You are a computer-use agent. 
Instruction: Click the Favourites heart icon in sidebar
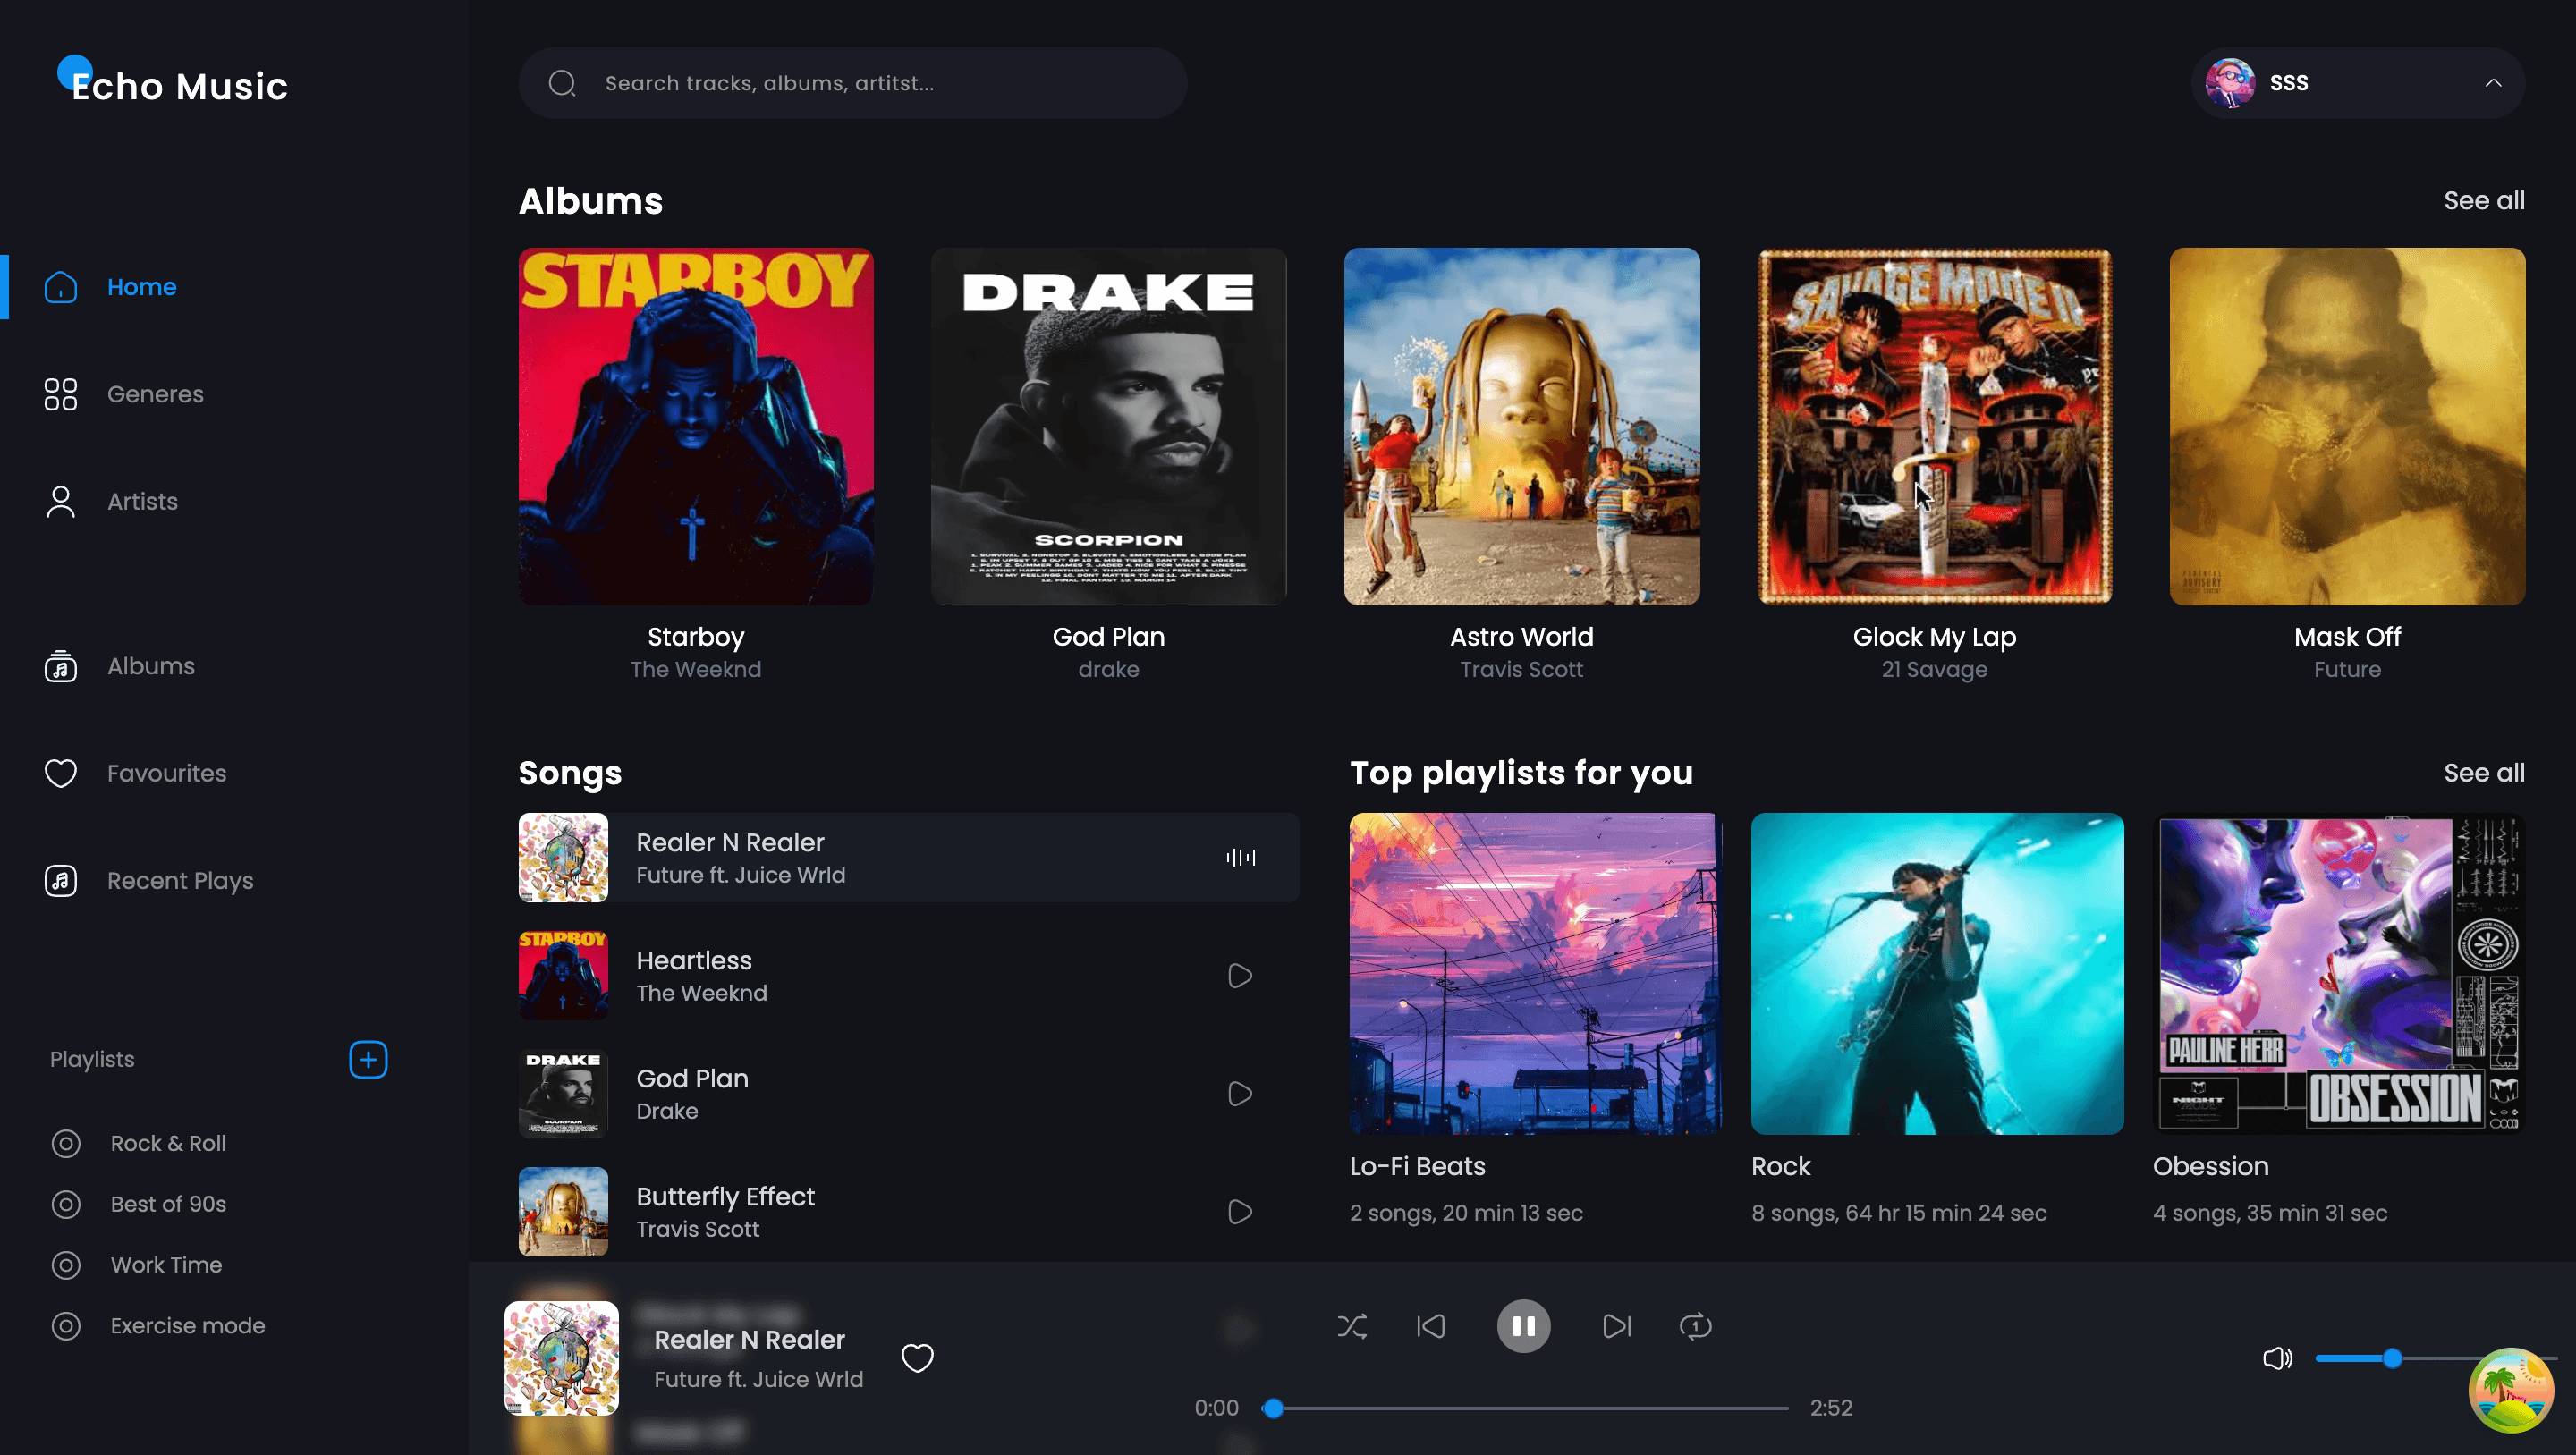tap(61, 773)
